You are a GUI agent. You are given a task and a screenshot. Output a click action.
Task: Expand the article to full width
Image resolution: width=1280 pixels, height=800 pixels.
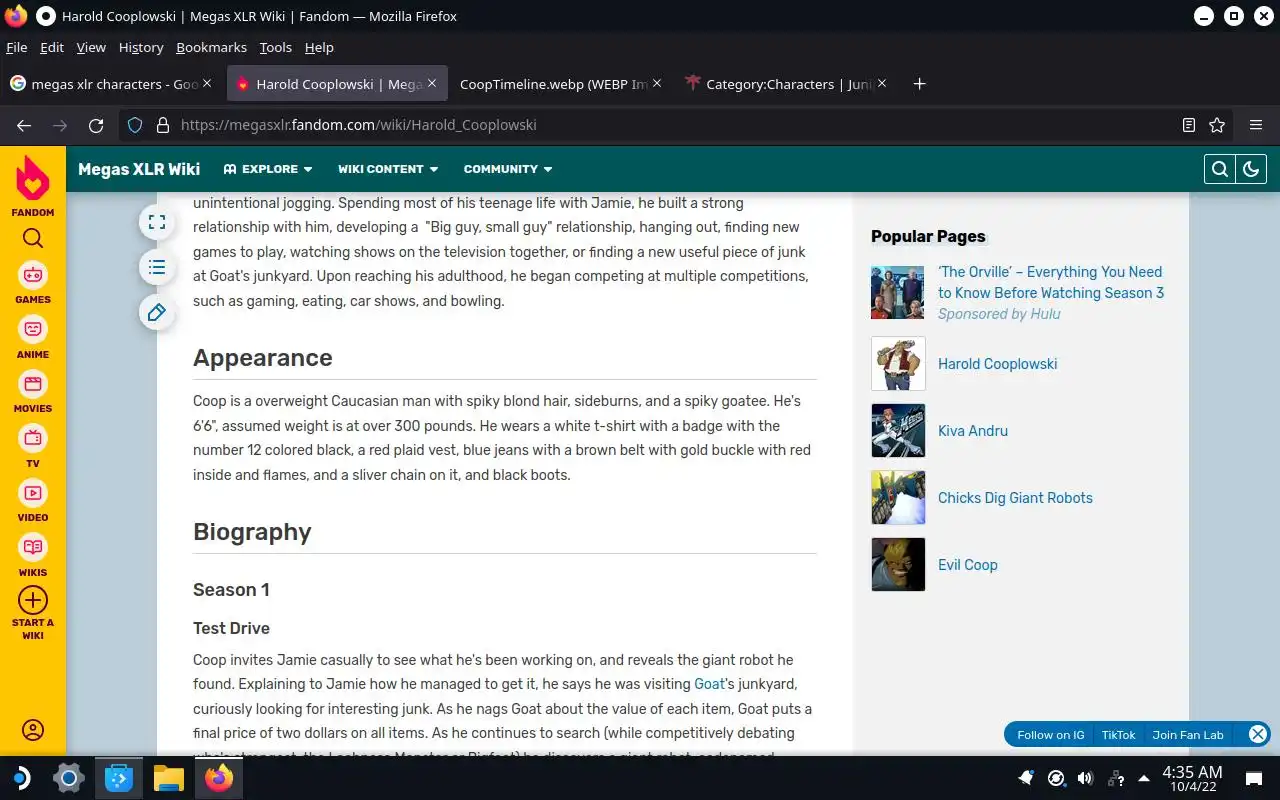pyautogui.click(x=157, y=222)
